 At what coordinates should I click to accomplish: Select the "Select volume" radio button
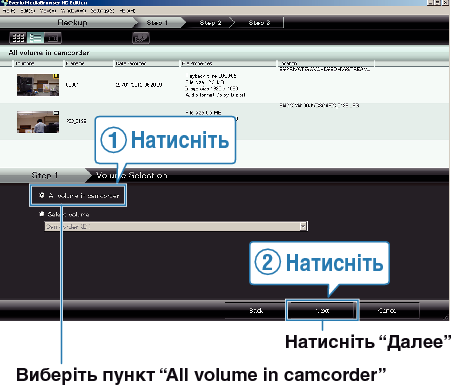[42, 214]
